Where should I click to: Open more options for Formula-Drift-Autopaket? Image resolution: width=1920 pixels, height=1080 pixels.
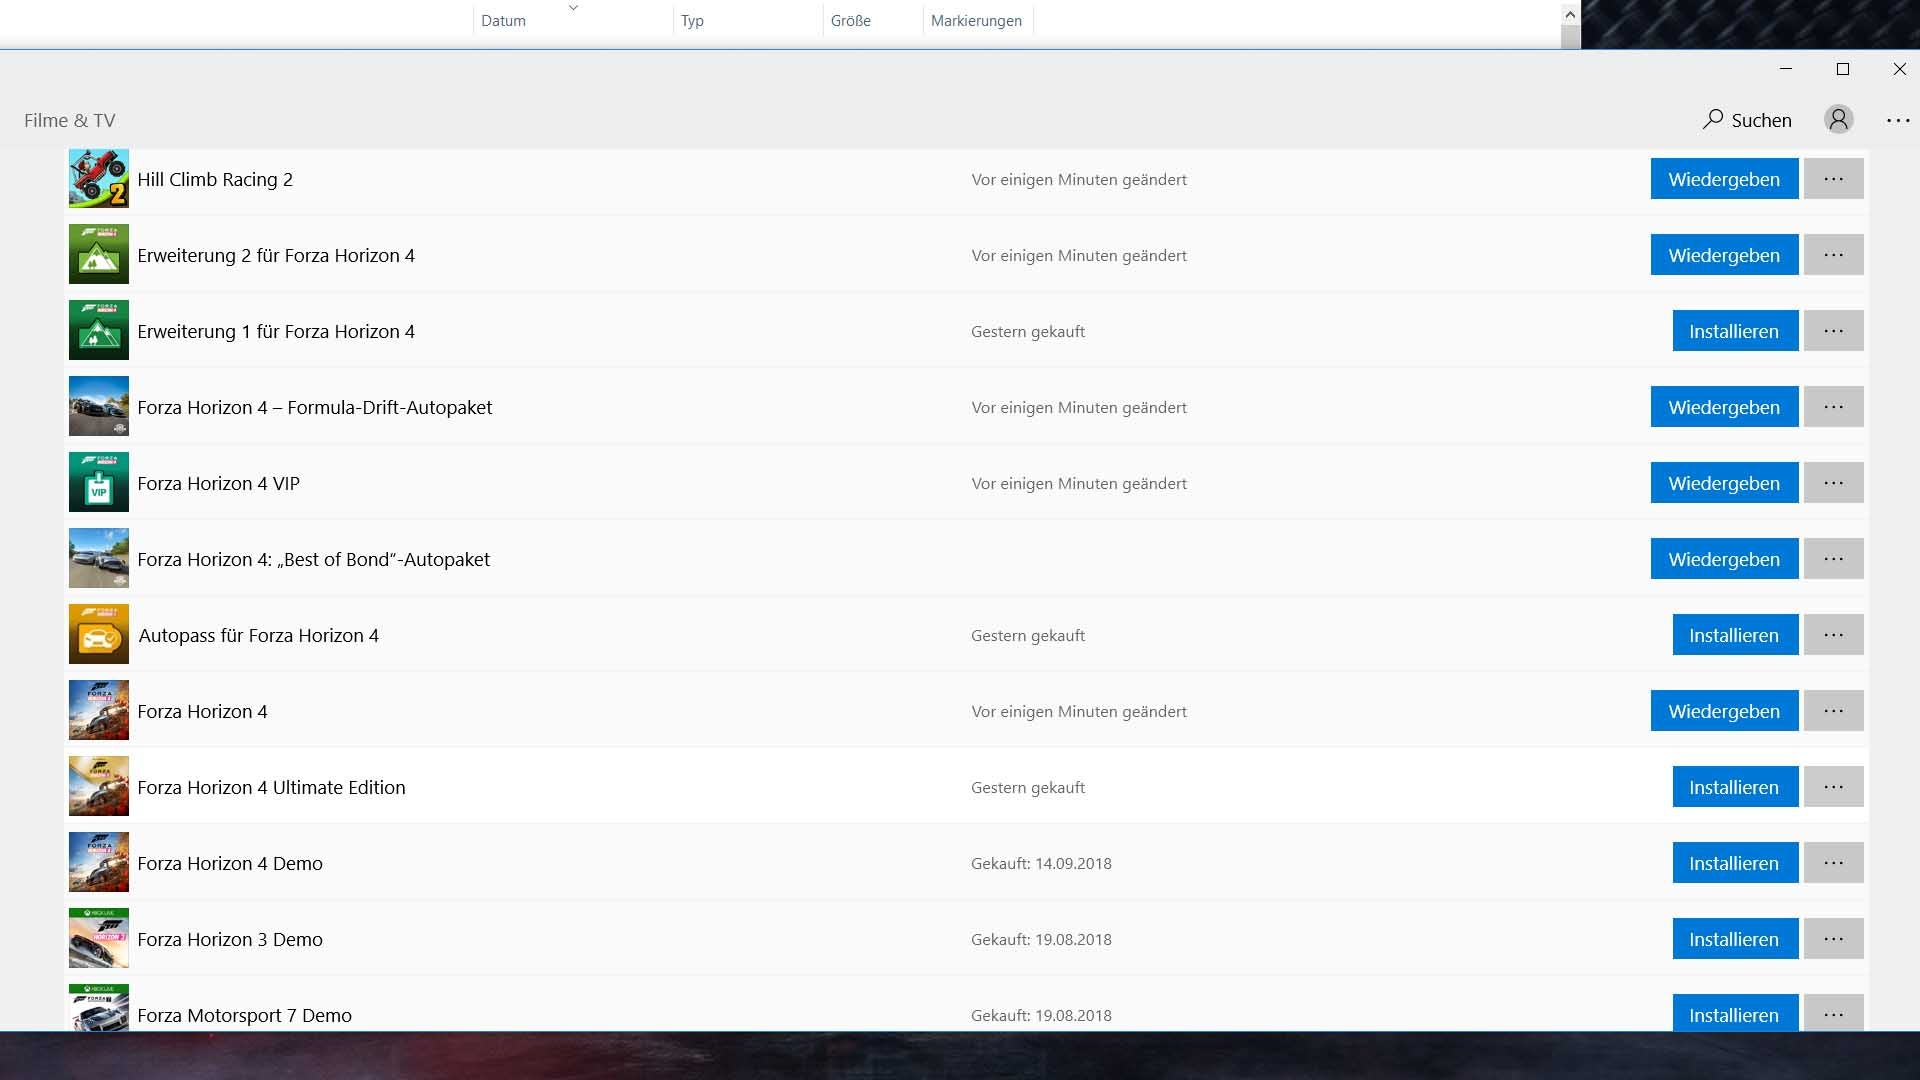(x=1833, y=407)
